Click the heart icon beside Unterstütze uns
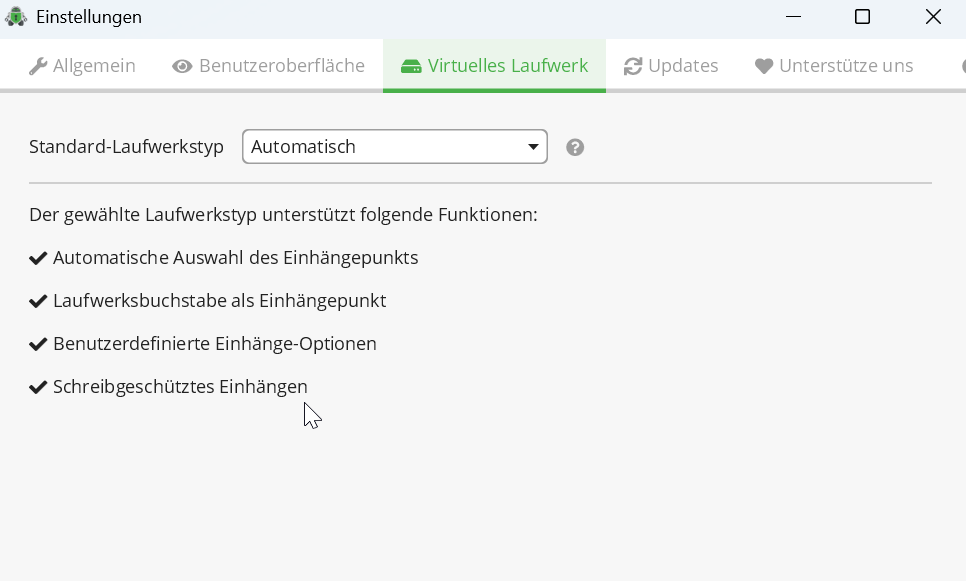The image size is (966, 581). 764,65
